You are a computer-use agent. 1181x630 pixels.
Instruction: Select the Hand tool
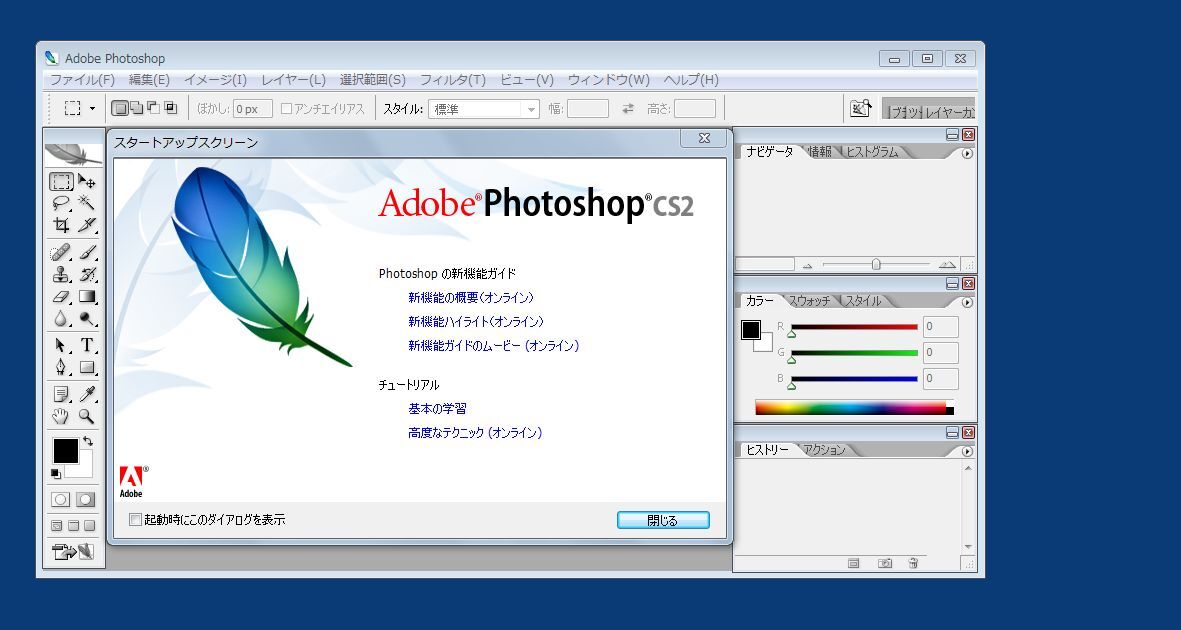click(x=62, y=416)
